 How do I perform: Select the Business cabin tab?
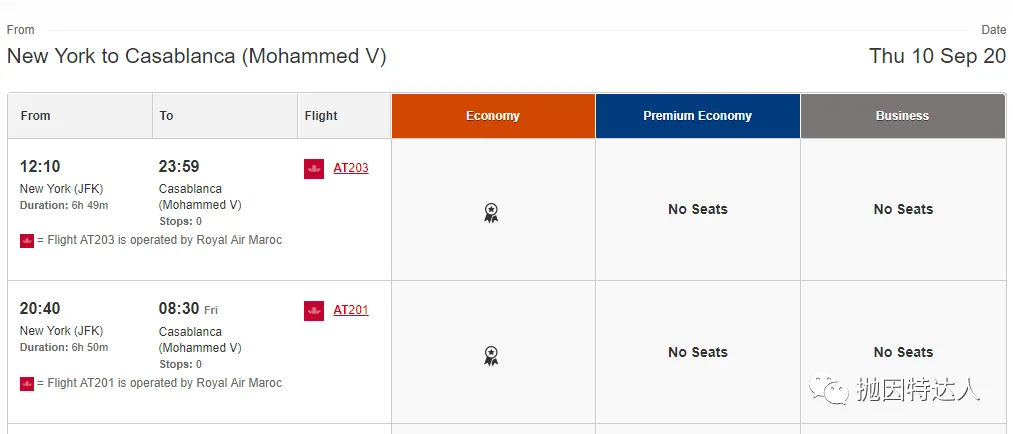point(903,116)
